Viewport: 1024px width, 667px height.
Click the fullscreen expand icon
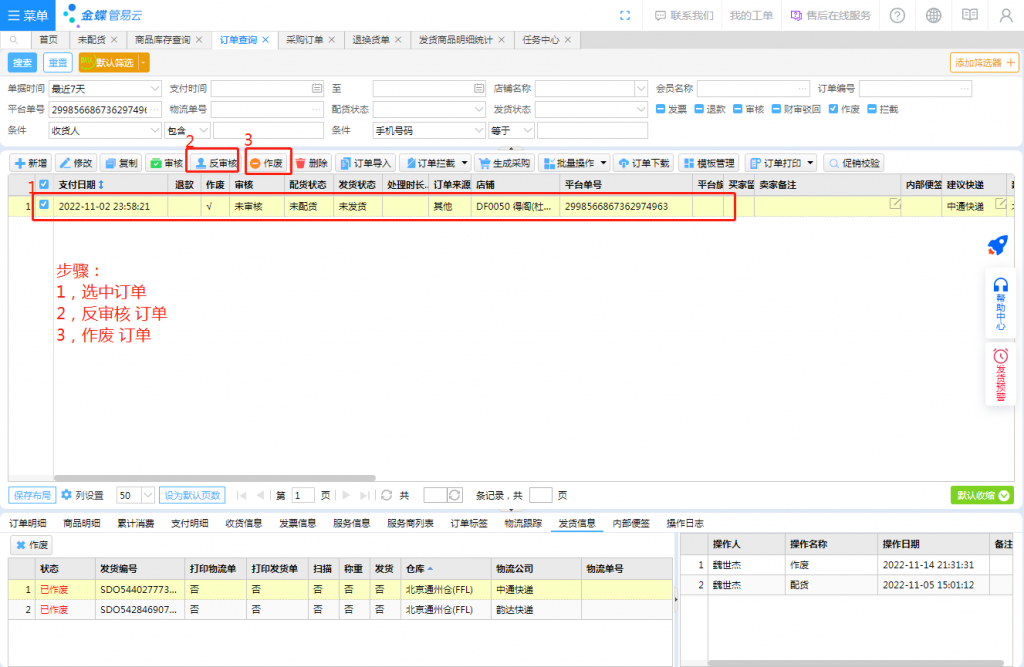pyautogui.click(x=625, y=15)
